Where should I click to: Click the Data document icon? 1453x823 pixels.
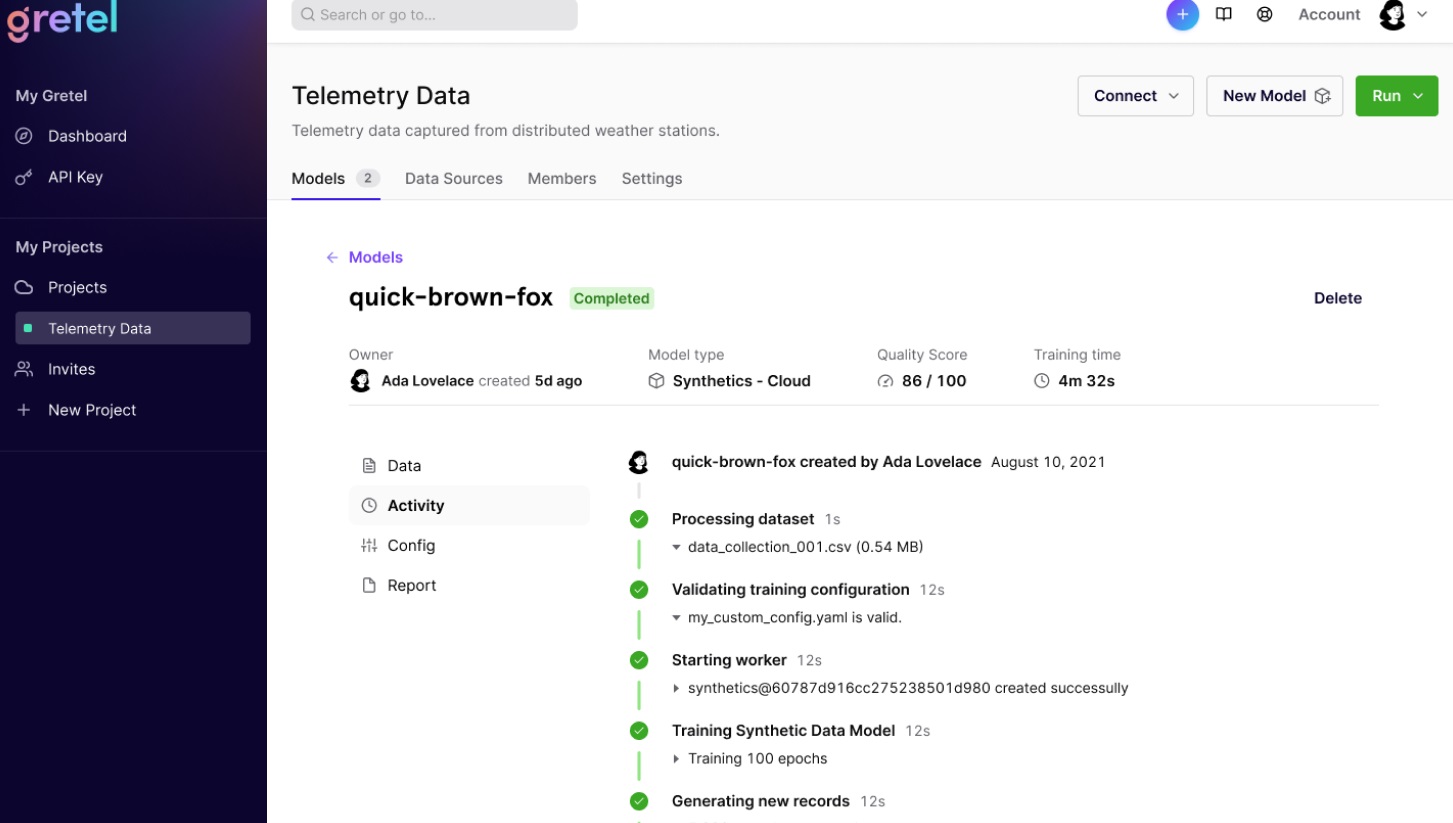369,466
